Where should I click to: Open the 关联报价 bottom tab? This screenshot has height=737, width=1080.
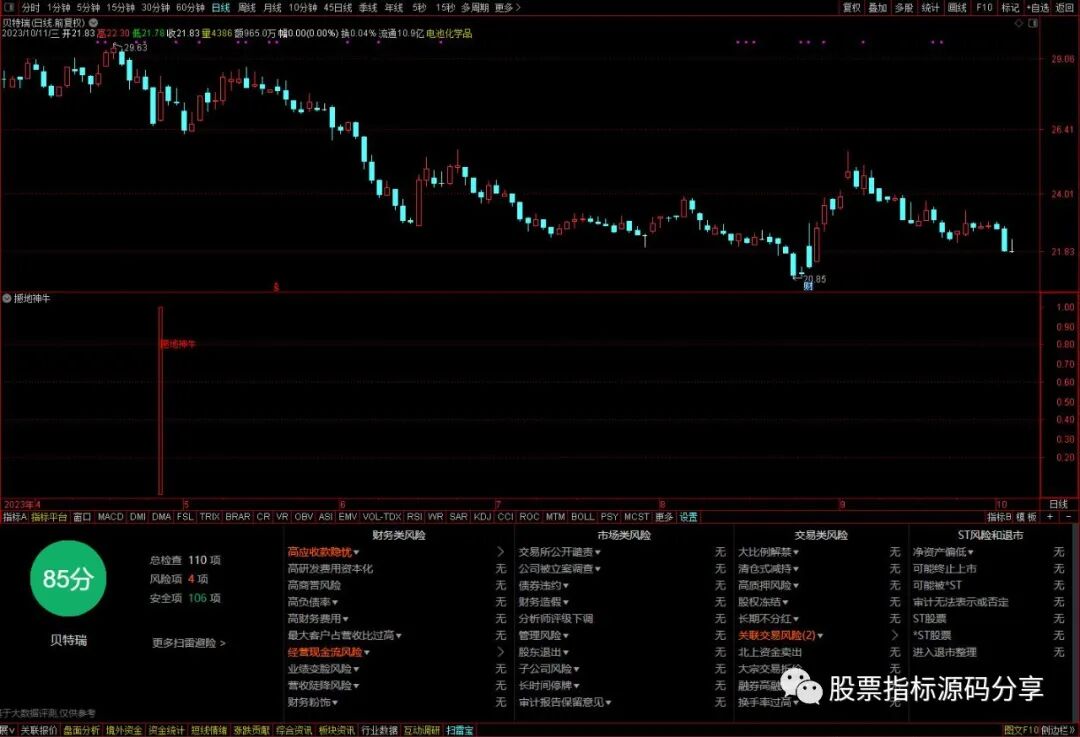coord(39,730)
